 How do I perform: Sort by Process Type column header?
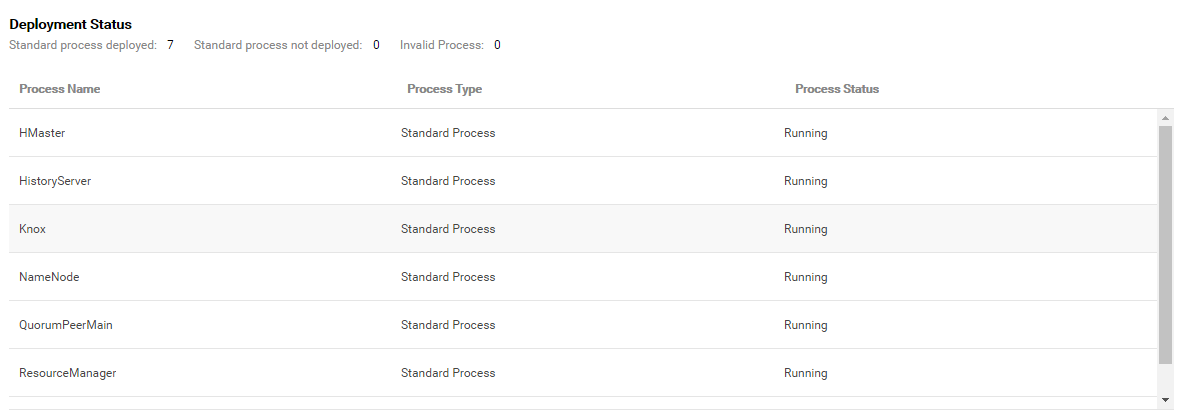pyautogui.click(x=445, y=88)
